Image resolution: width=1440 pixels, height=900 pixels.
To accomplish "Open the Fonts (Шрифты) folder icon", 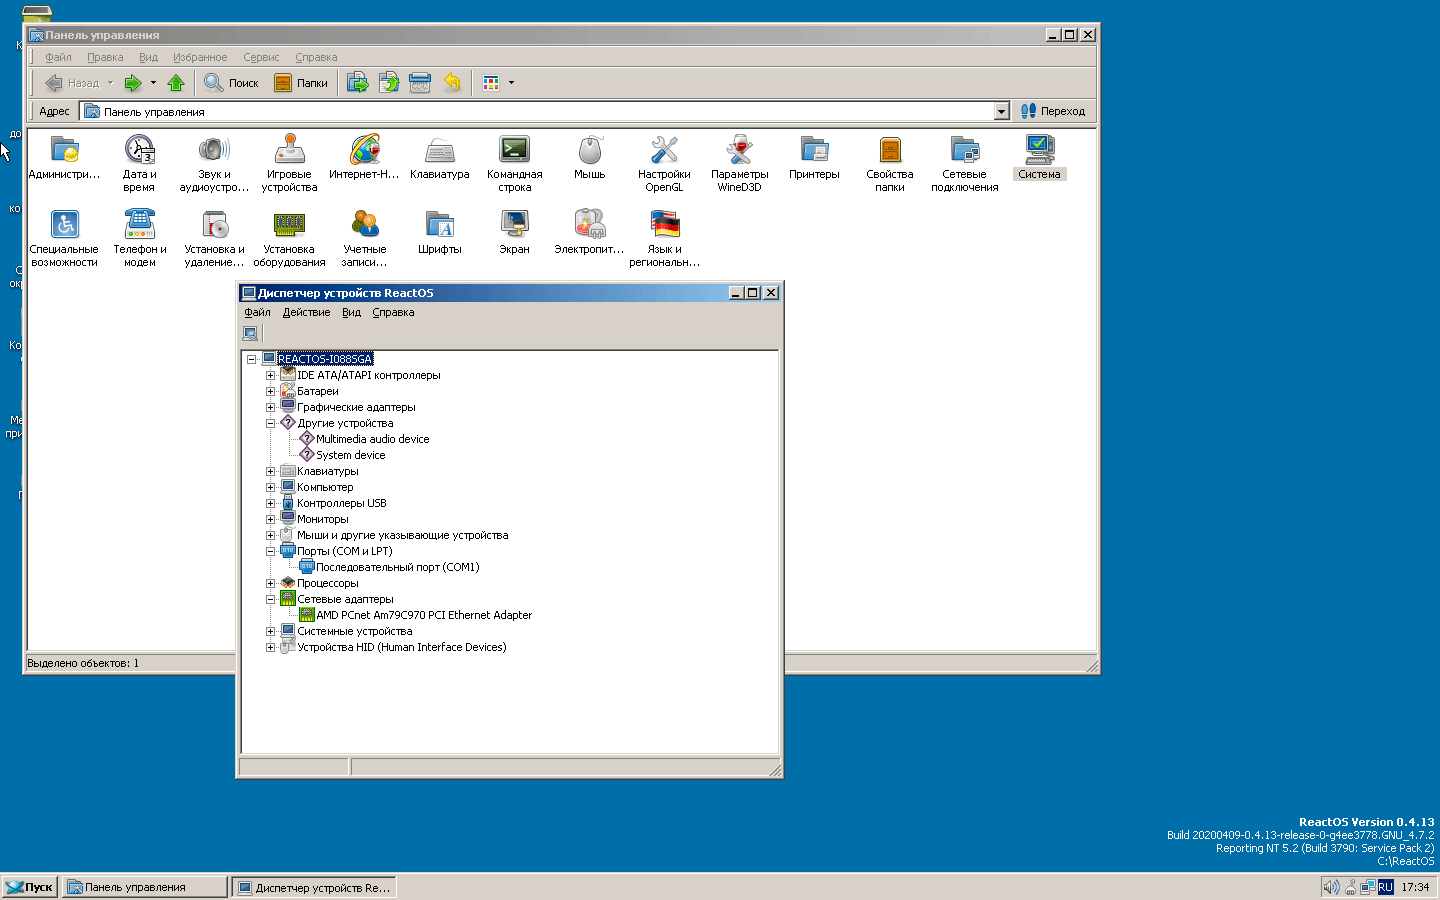I will pyautogui.click(x=439, y=227).
